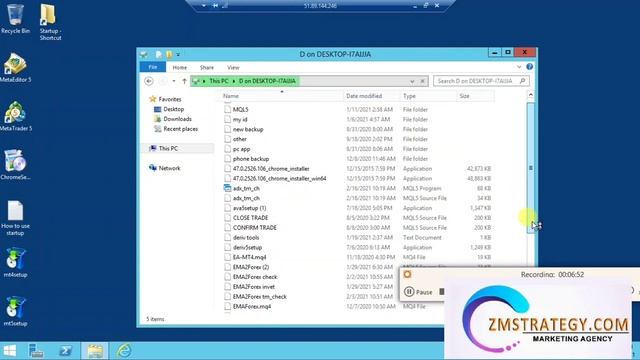Switch to the View ribbon tab
Screen dimensions: 640x360
pyautogui.click(x=233, y=67)
